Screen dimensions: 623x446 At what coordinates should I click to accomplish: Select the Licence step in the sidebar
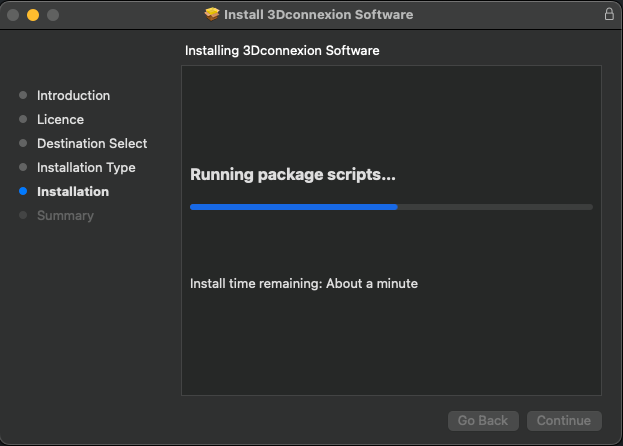60,119
